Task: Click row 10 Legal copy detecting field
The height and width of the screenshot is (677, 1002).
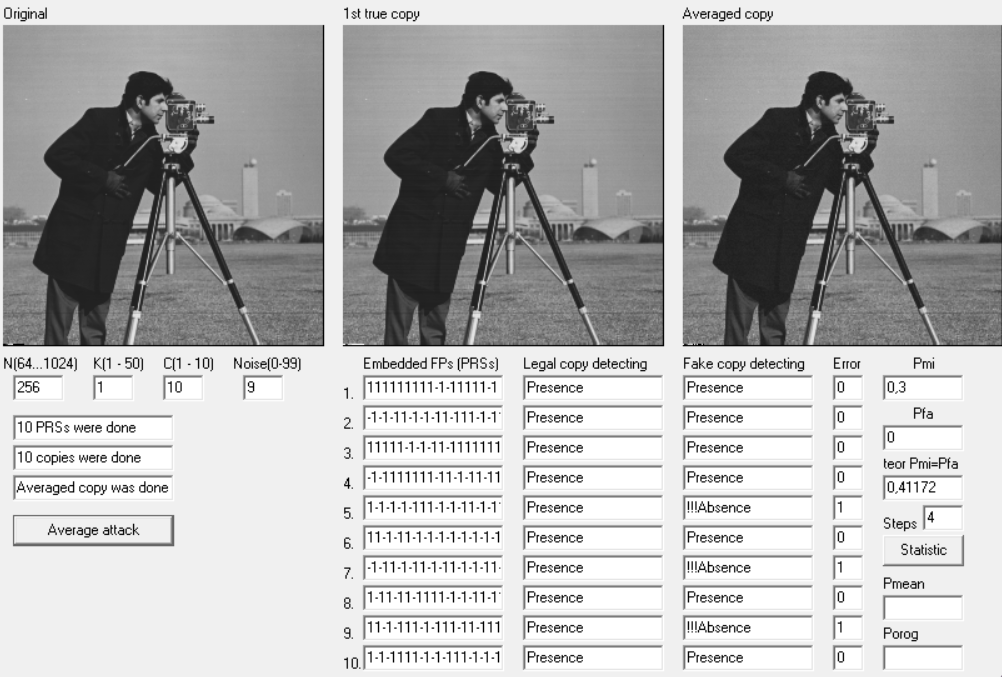Action: [592, 657]
